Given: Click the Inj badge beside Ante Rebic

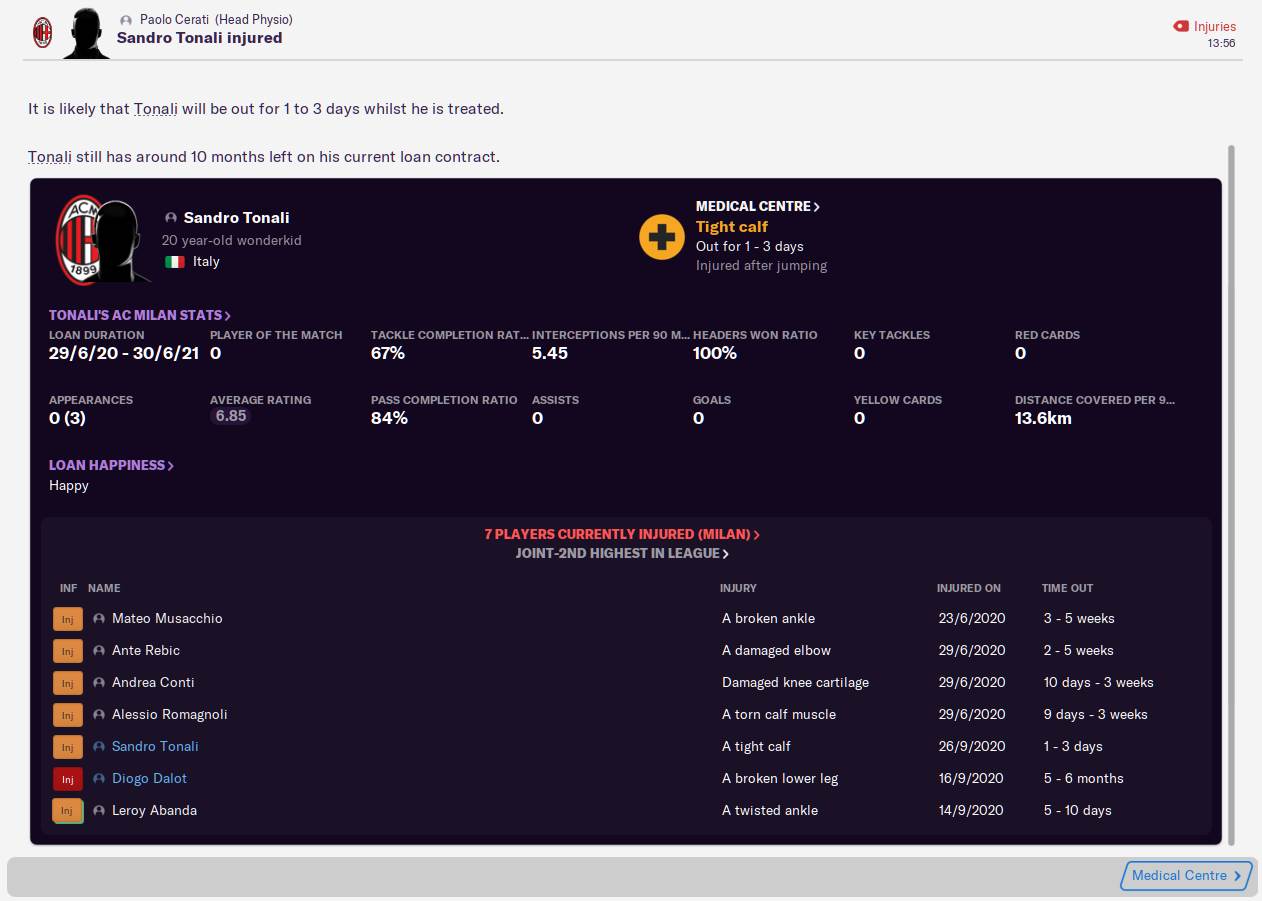Looking at the screenshot, I should click(67, 650).
